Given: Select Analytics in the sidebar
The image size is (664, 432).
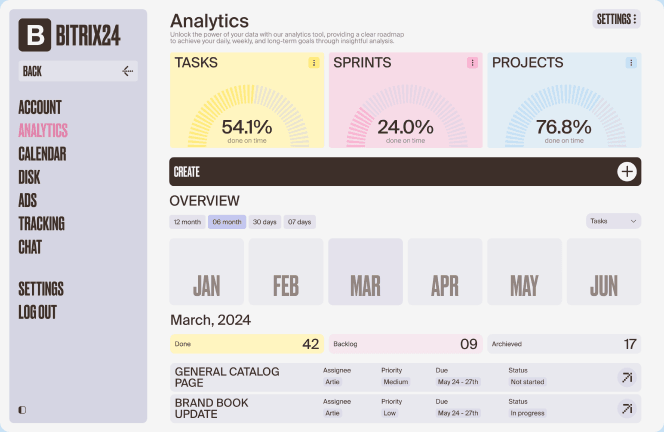Looking at the screenshot, I should (x=43, y=130).
